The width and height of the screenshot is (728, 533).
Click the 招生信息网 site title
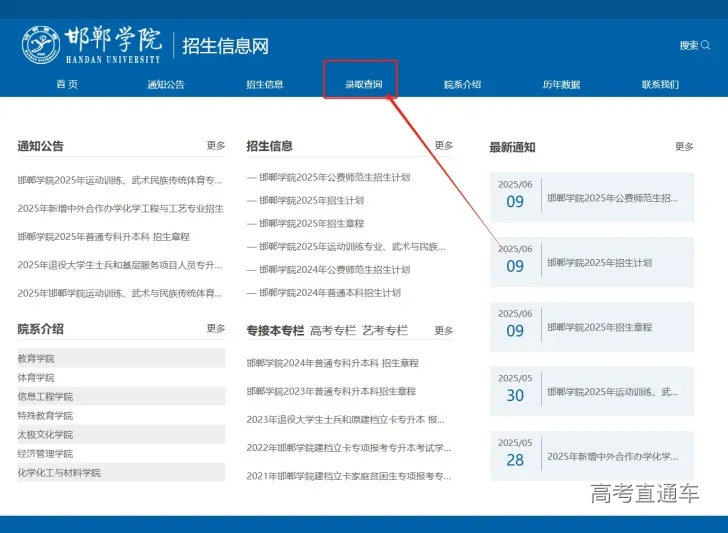coord(225,46)
